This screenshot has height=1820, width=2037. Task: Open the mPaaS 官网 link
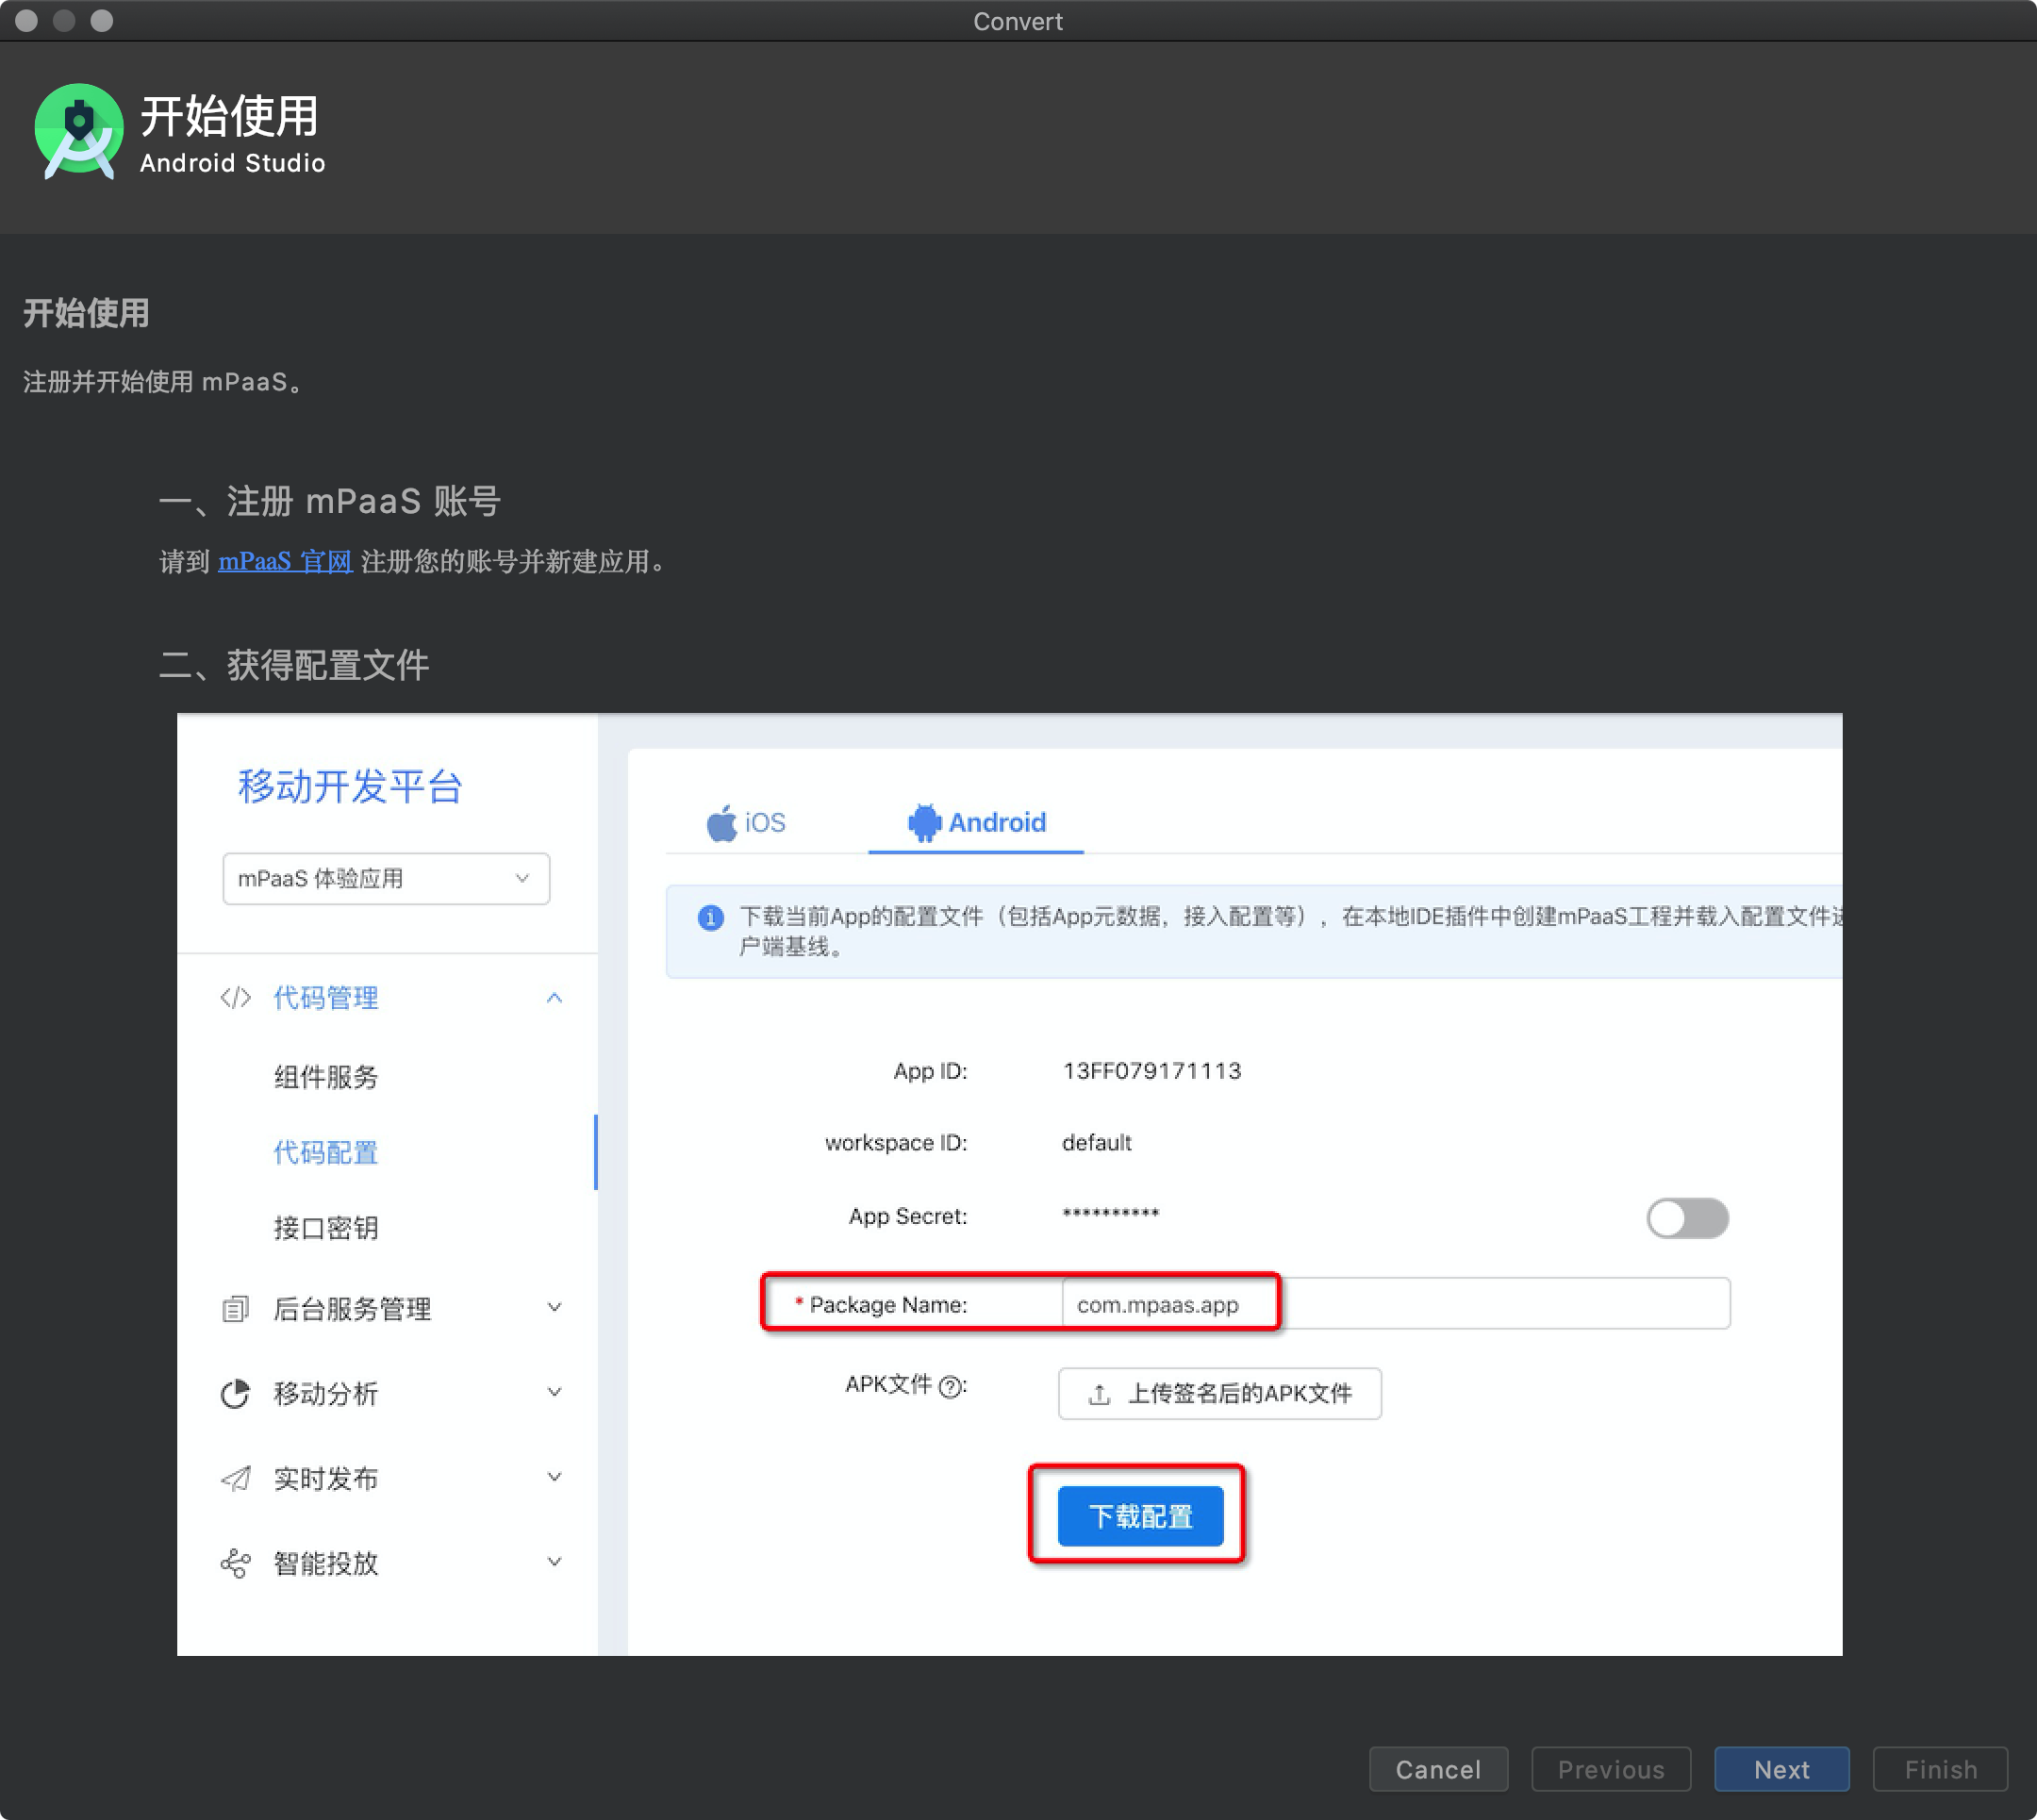tap(285, 562)
